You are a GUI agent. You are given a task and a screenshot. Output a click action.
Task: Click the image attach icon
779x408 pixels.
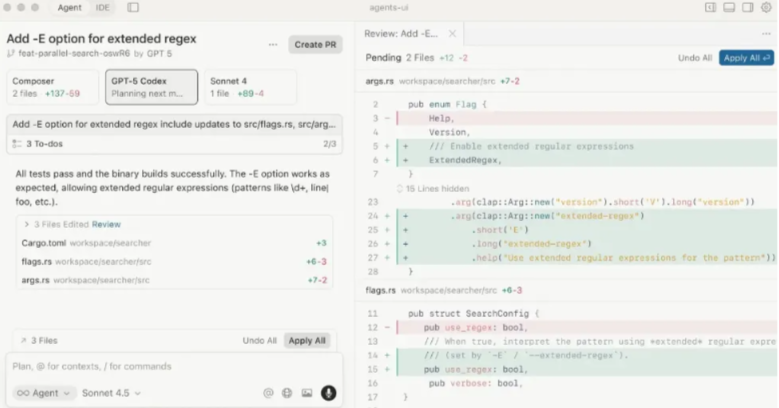307,393
